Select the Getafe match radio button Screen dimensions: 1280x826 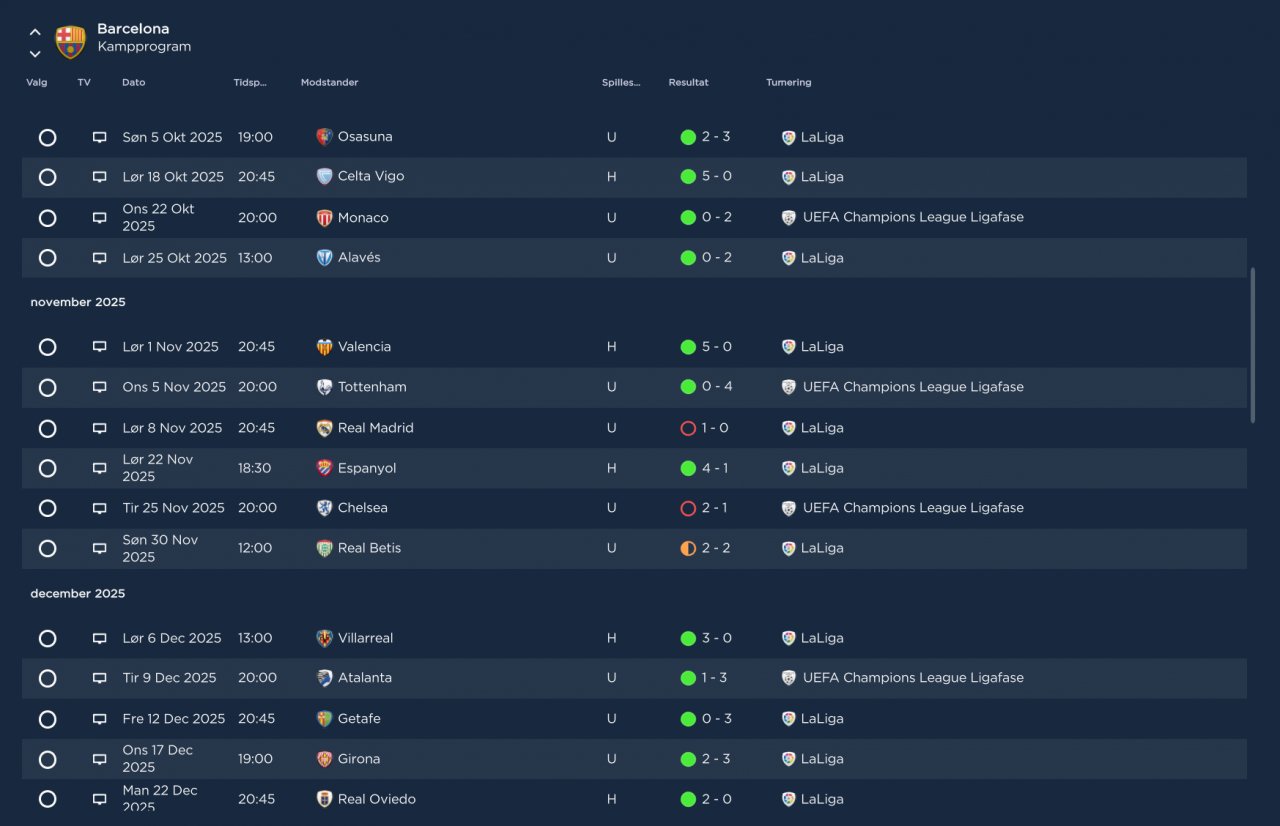tap(47, 719)
